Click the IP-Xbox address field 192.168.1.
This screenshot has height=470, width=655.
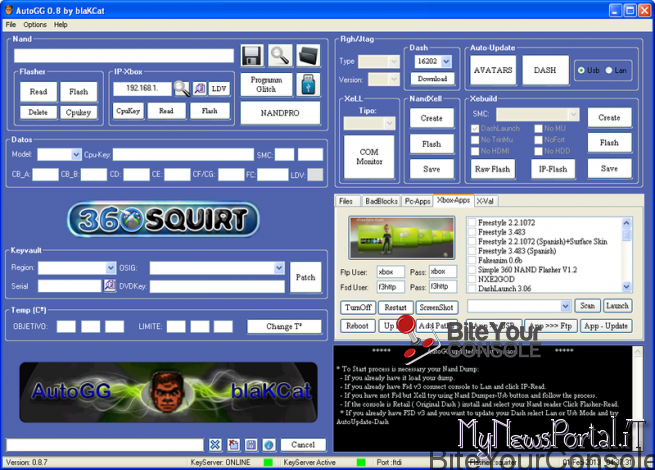pos(142,88)
